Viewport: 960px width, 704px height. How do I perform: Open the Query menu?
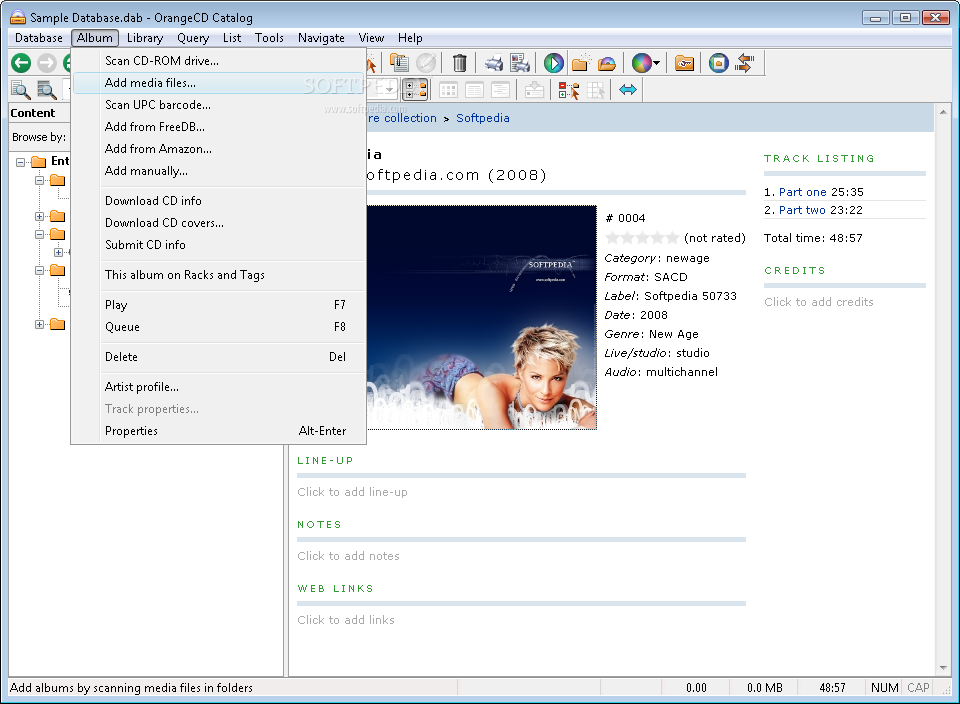193,38
